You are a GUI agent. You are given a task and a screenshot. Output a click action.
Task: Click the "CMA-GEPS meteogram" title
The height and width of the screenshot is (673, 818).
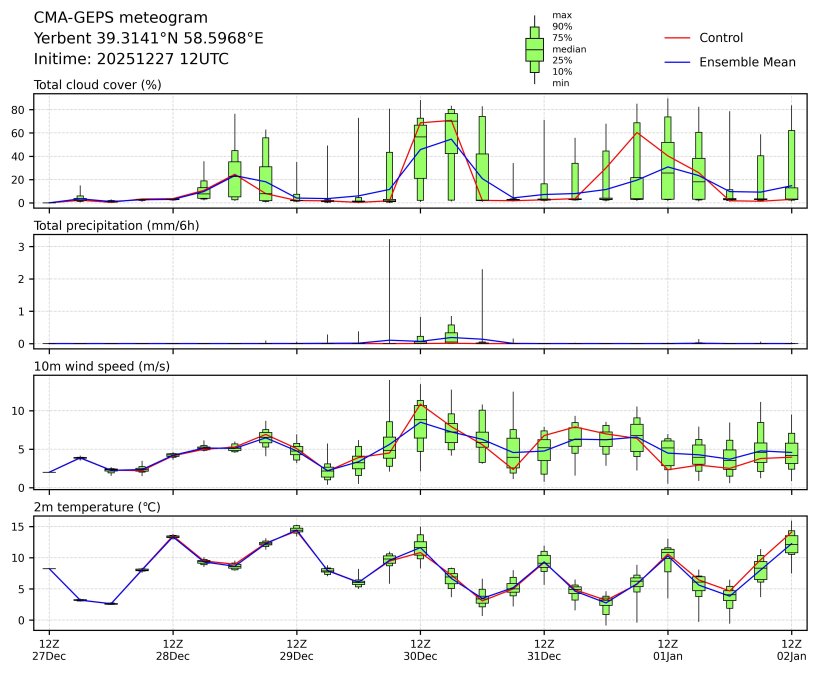(x=121, y=18)
